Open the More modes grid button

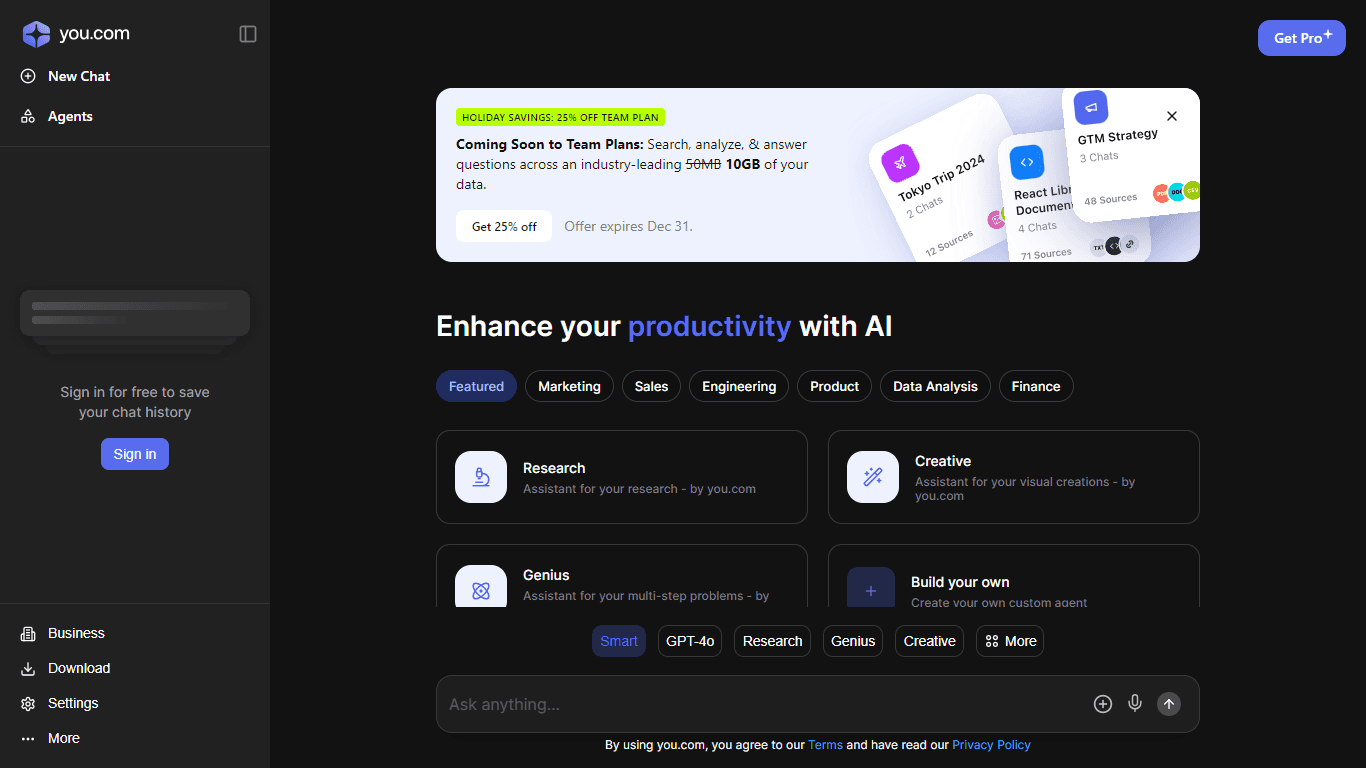(x=1010, y=641)
